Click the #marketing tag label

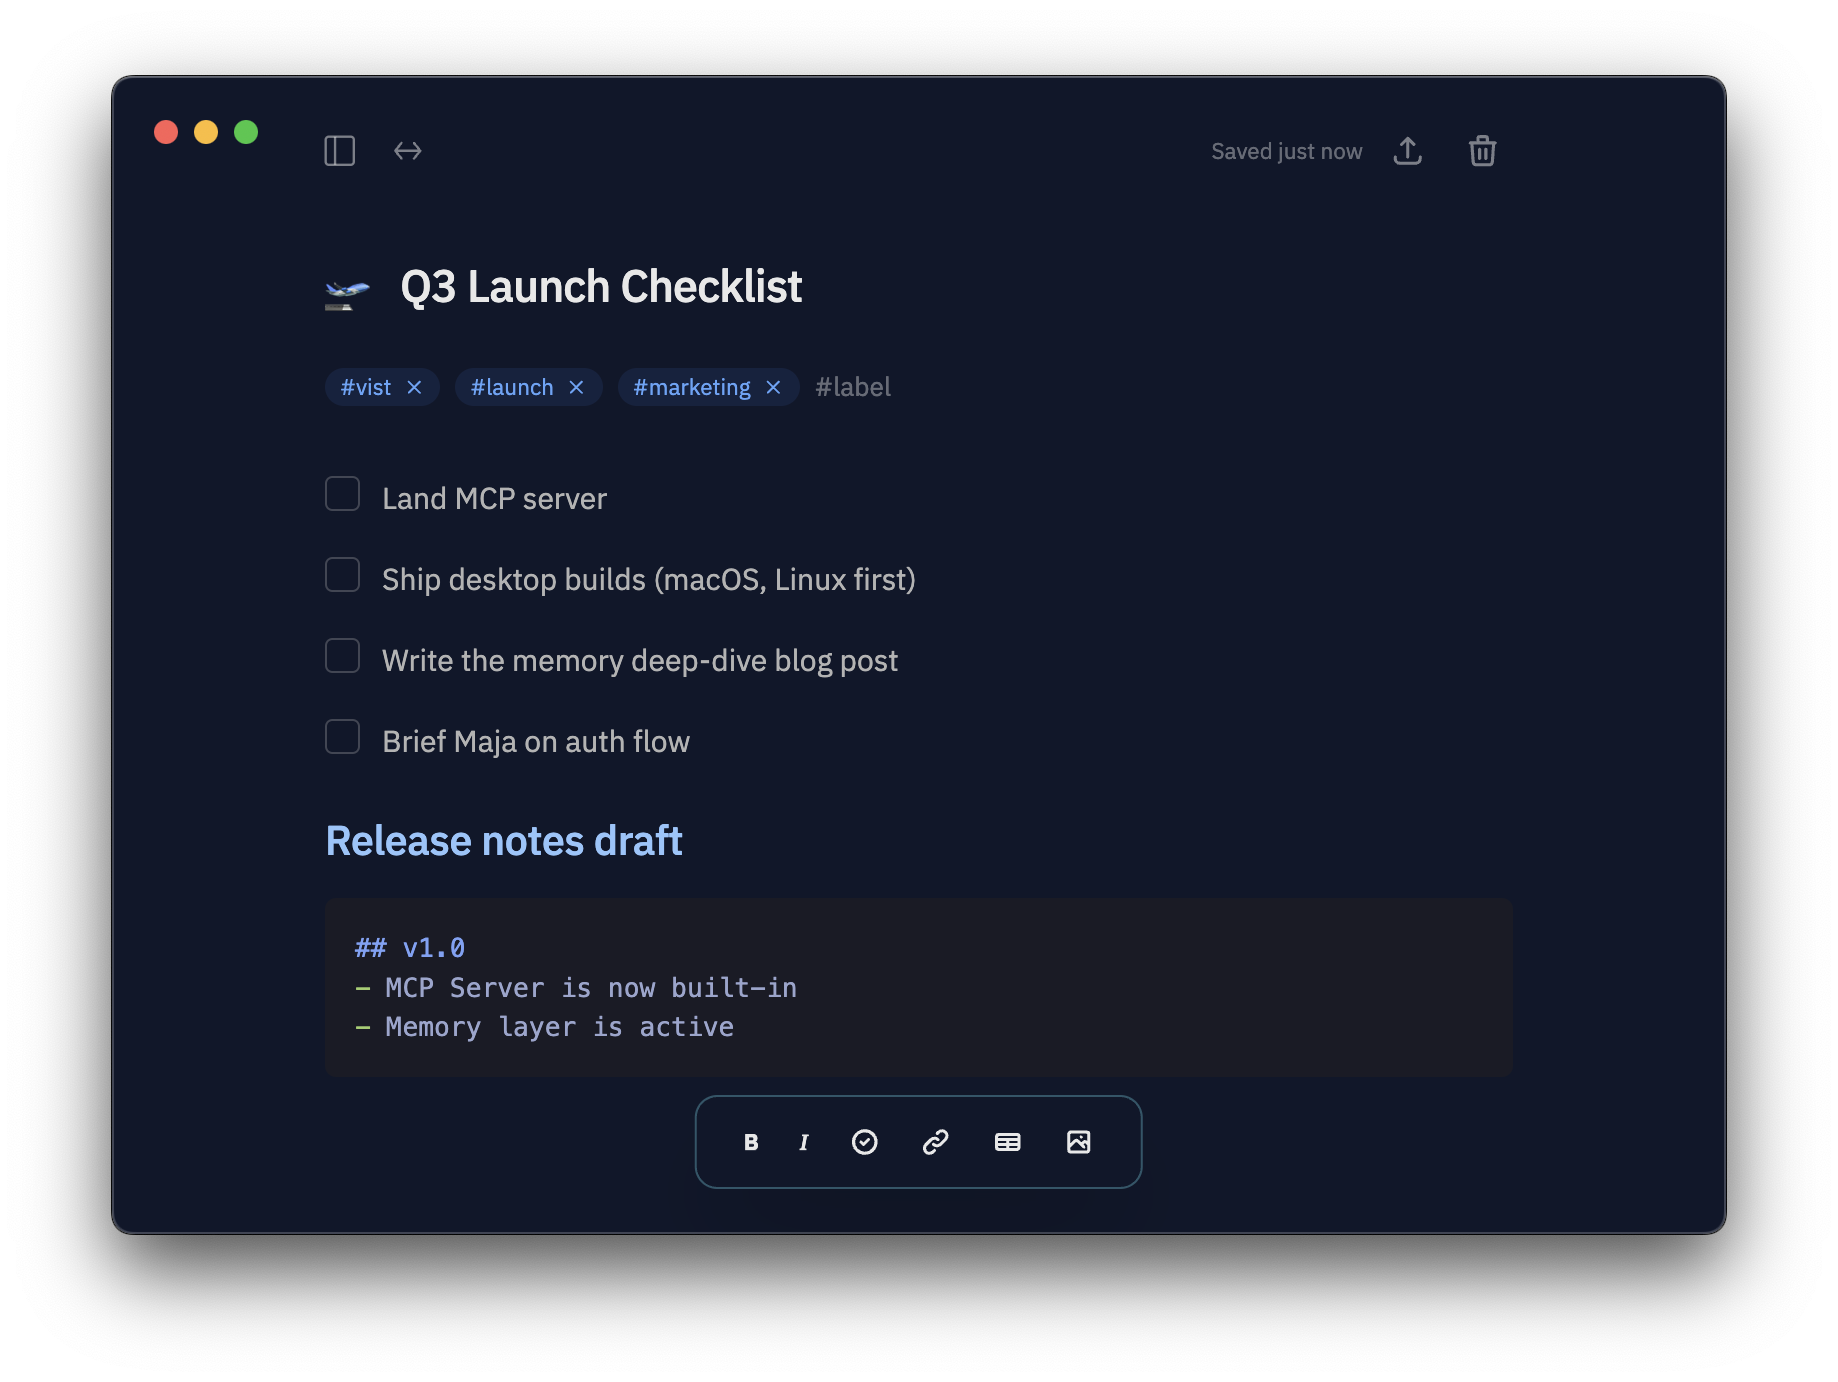coord(692,387)
